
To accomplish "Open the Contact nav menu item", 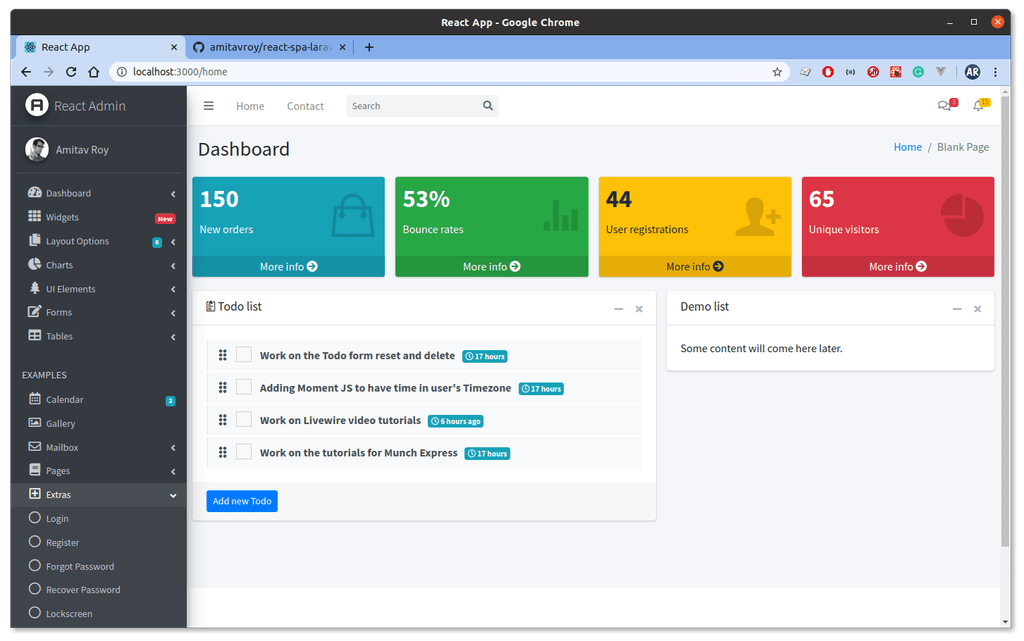I will tap(305, 106).
